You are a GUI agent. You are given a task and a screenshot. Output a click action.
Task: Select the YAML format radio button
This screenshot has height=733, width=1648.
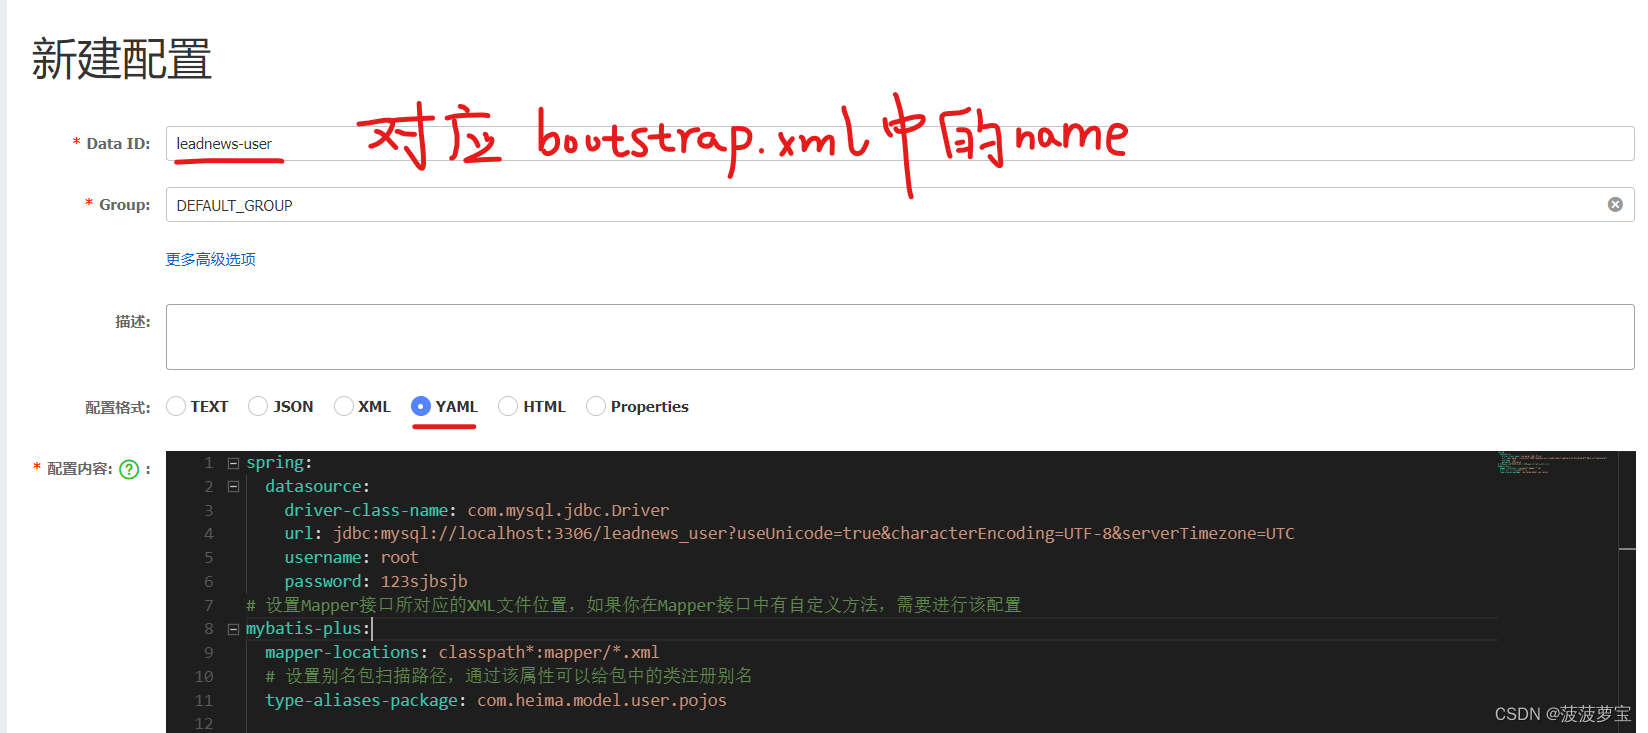421,406
